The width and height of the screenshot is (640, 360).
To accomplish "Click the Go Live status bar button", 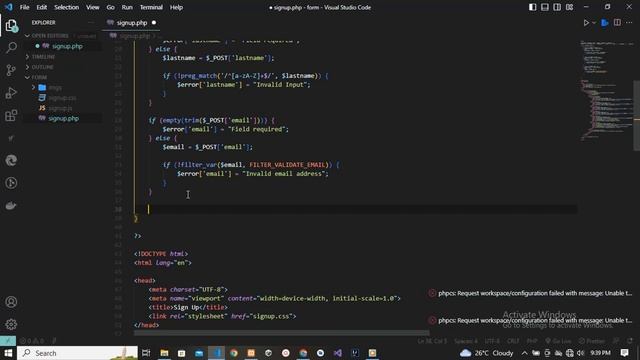I will click(x=558, y=341).
